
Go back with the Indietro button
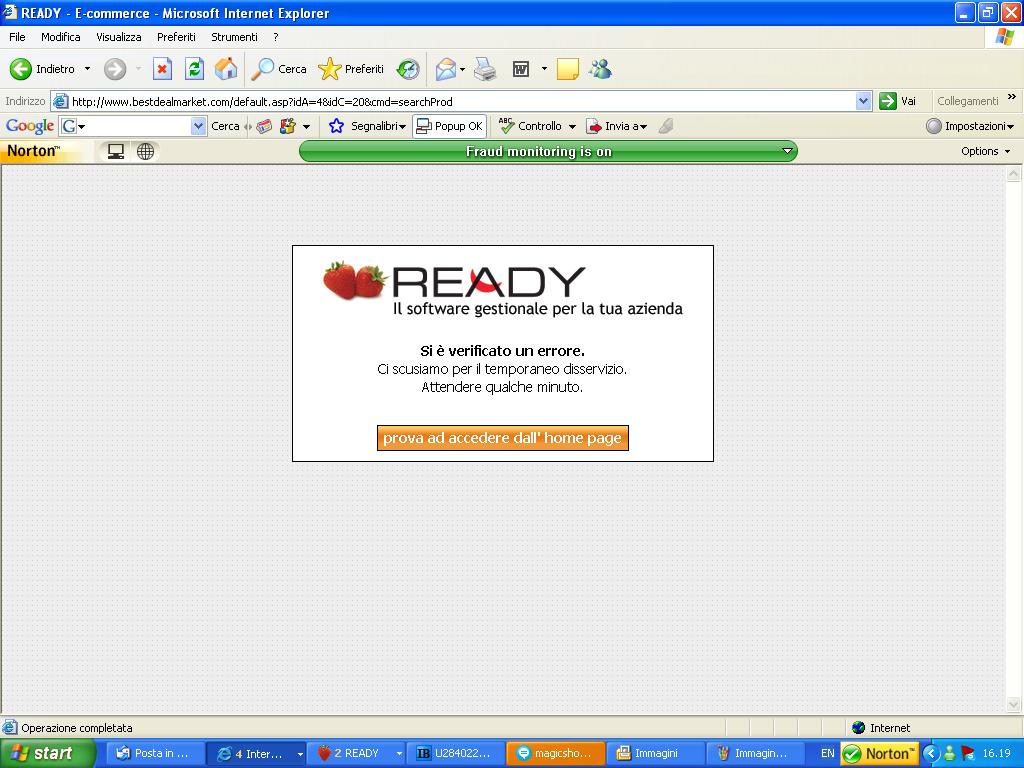click(x=43, y=69)
